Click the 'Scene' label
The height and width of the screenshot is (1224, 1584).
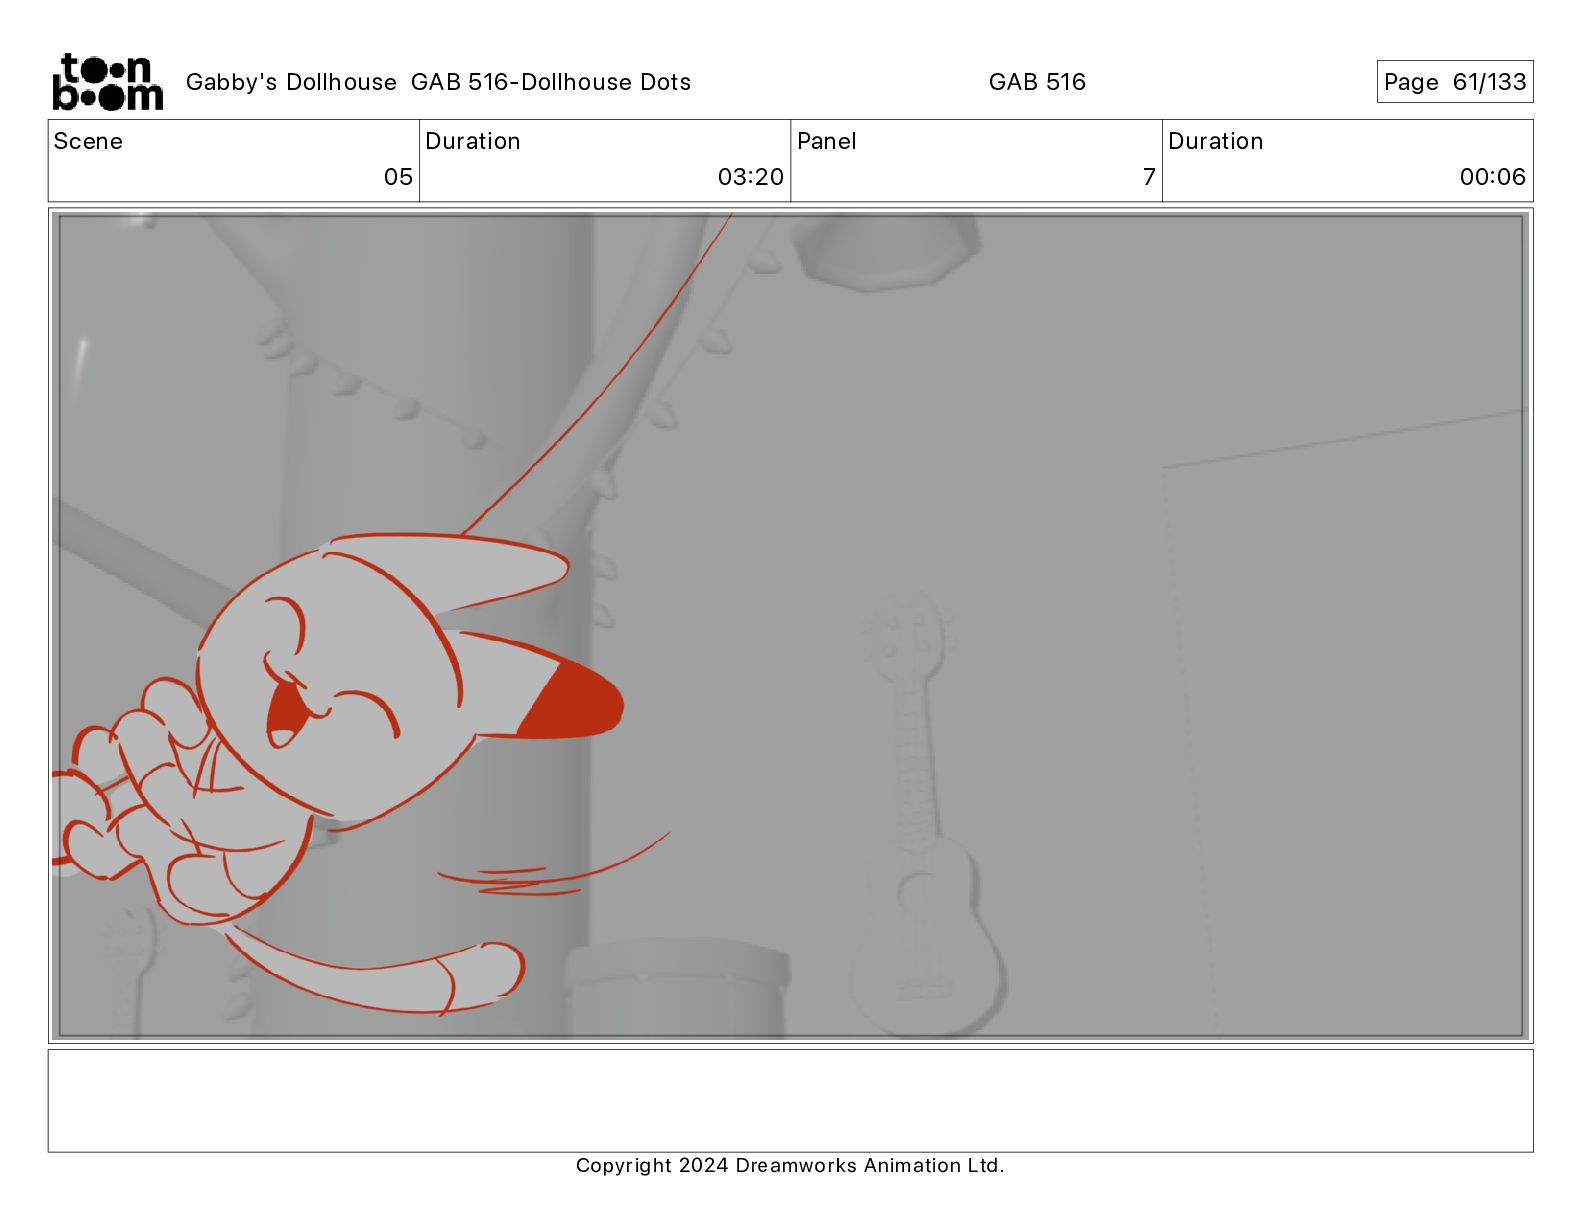point(88,141)
